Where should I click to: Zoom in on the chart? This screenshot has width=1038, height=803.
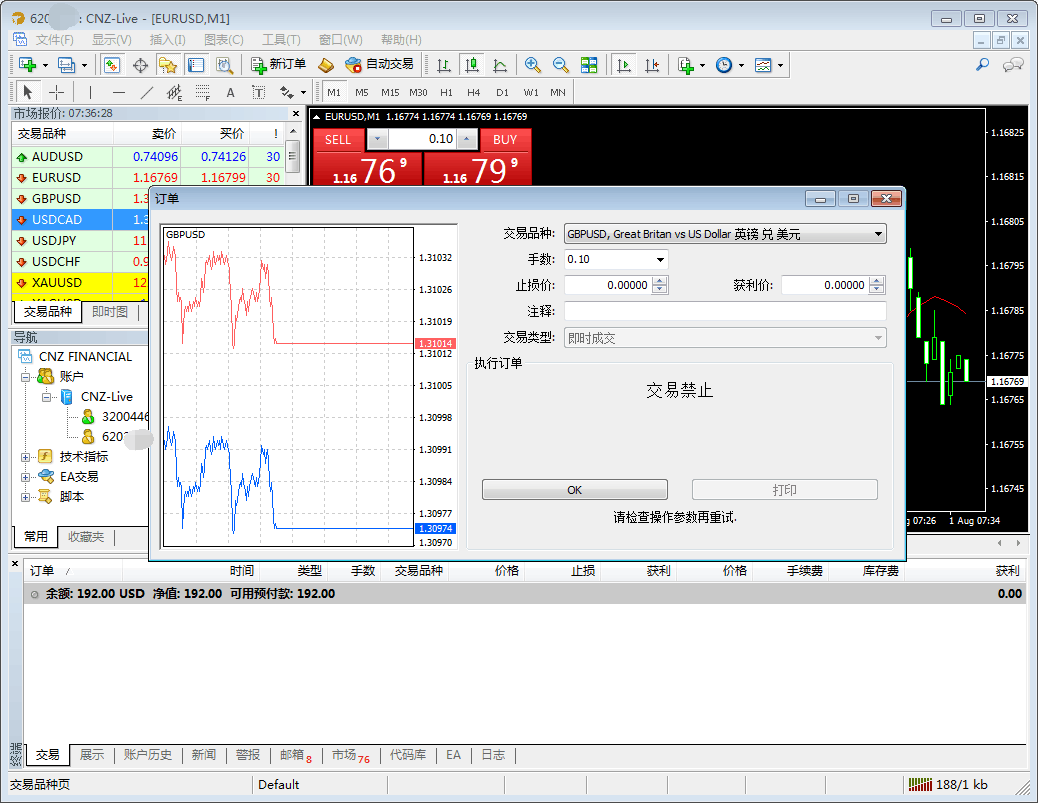pos(532,65)
